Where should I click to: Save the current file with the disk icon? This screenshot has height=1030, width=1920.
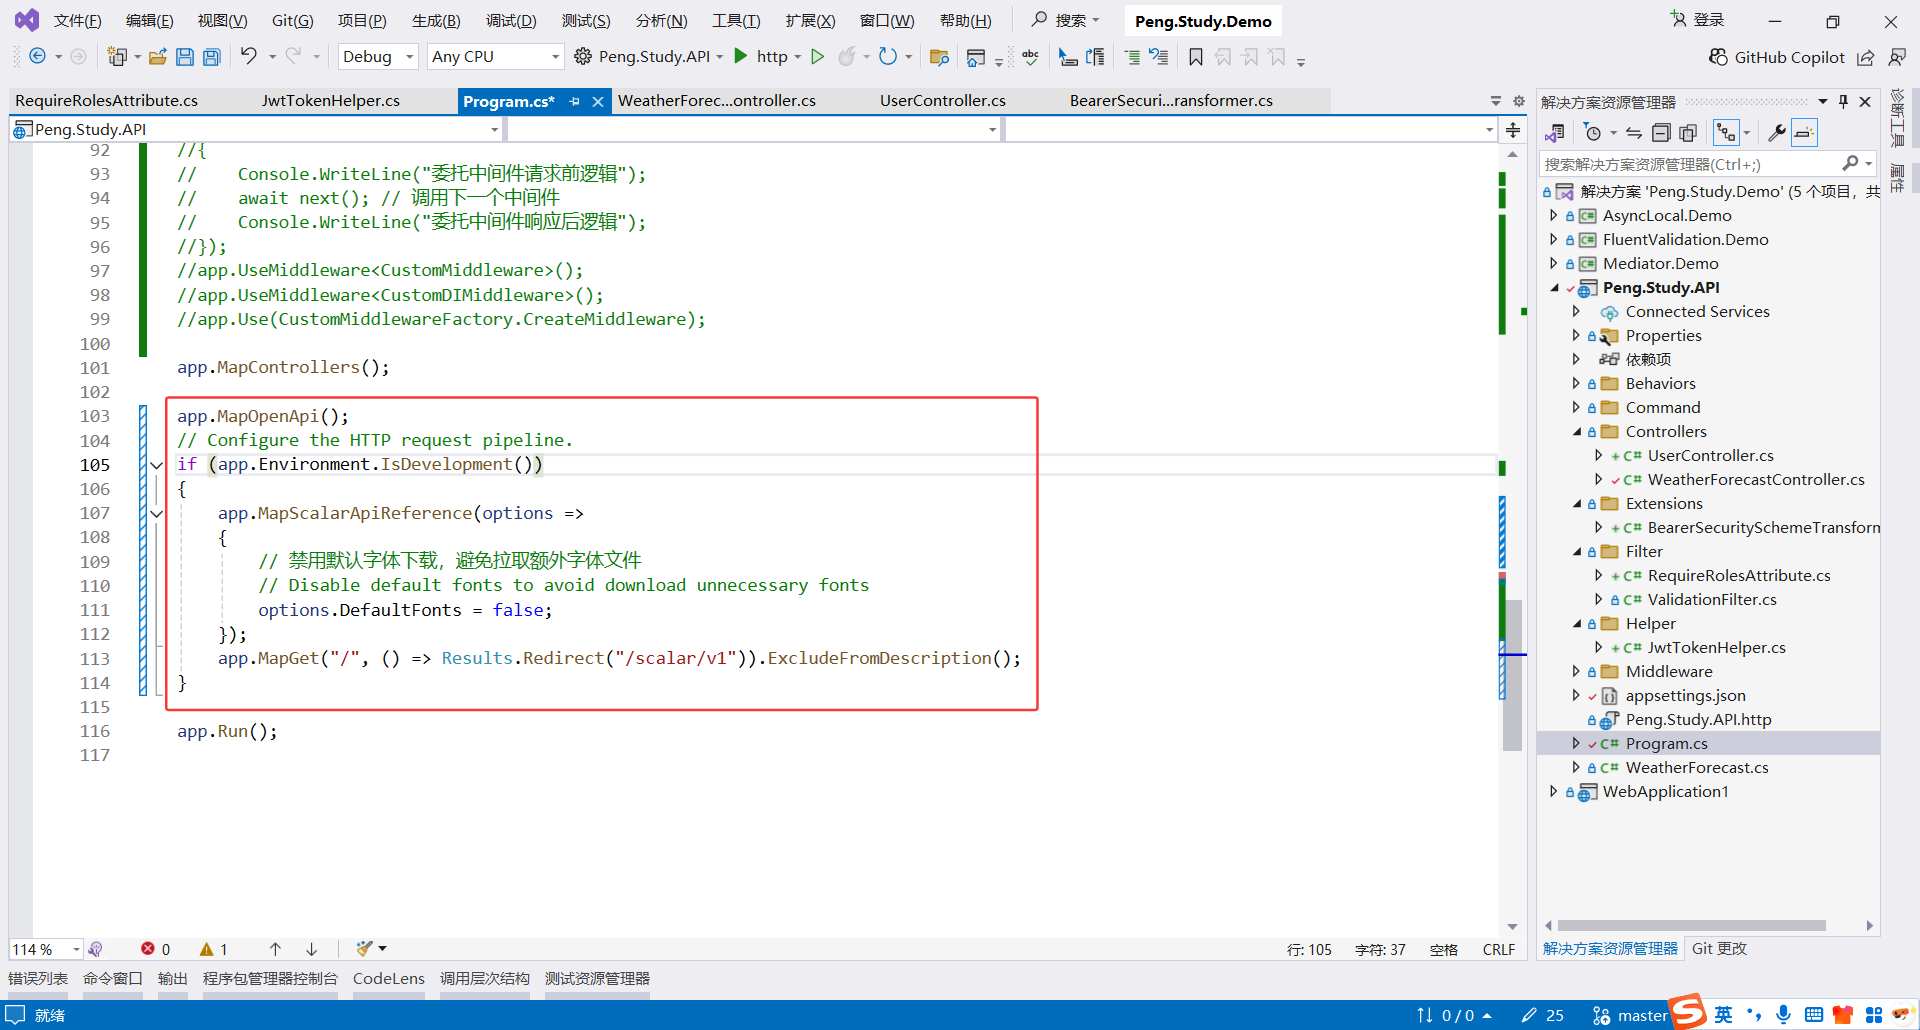(x=185, y=57)
